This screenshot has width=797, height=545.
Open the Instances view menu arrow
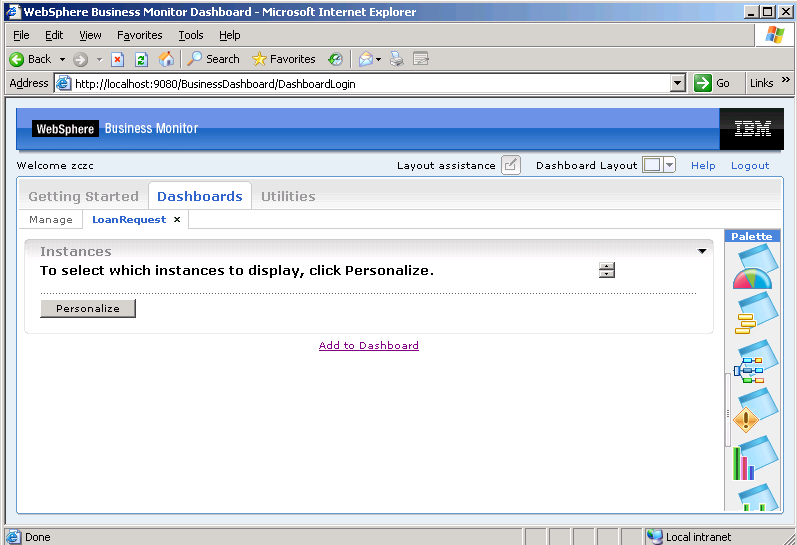click(x=702, y=251)
